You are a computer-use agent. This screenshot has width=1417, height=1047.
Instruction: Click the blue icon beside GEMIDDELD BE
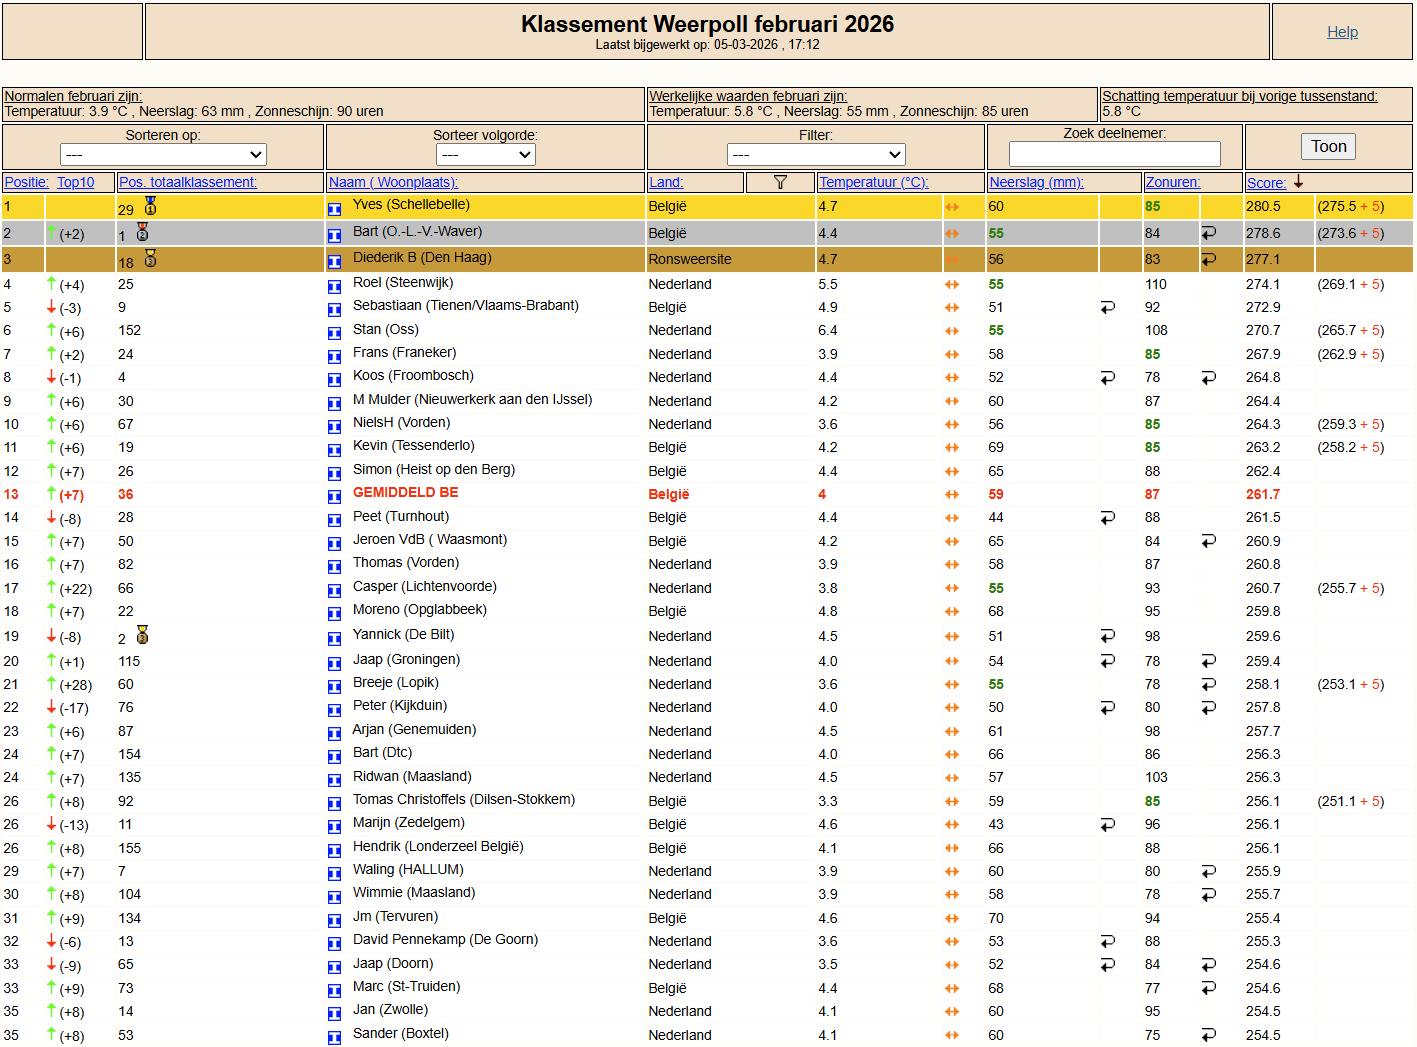coord(335,496)
